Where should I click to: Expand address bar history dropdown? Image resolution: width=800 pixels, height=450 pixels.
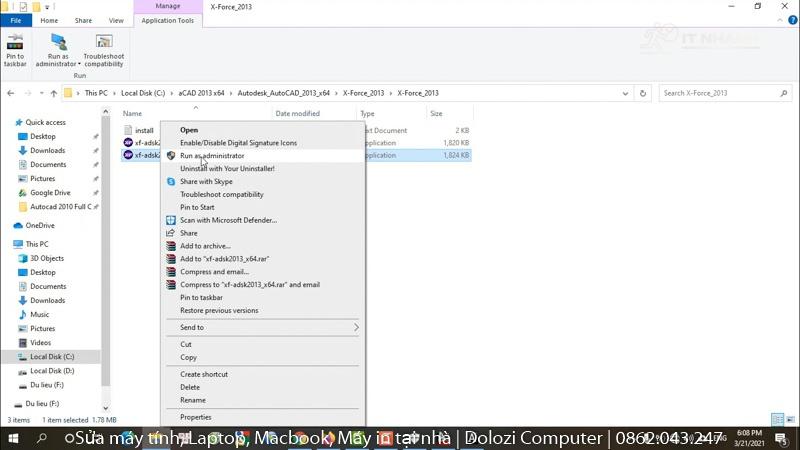coord(625,93)
